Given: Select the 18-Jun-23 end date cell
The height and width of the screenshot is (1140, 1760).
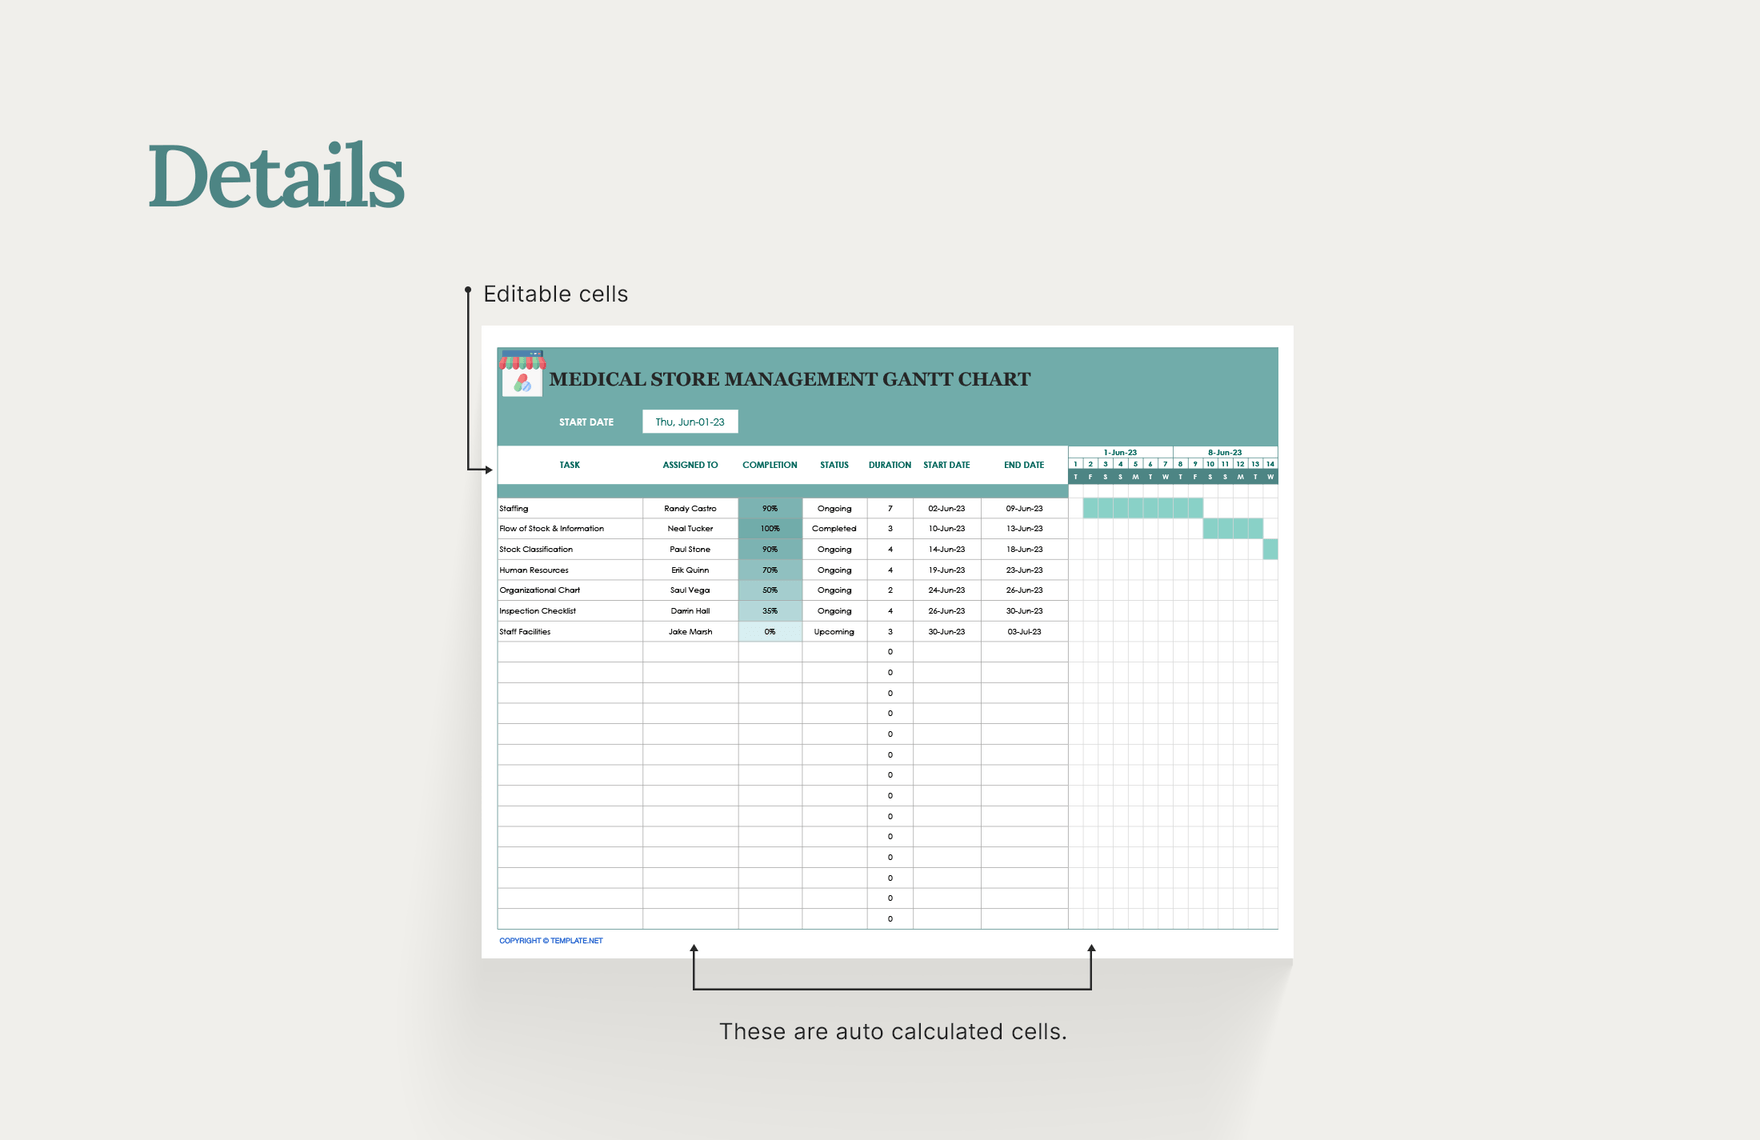Looking at the screenshot, I should [x=1024, y=549].
